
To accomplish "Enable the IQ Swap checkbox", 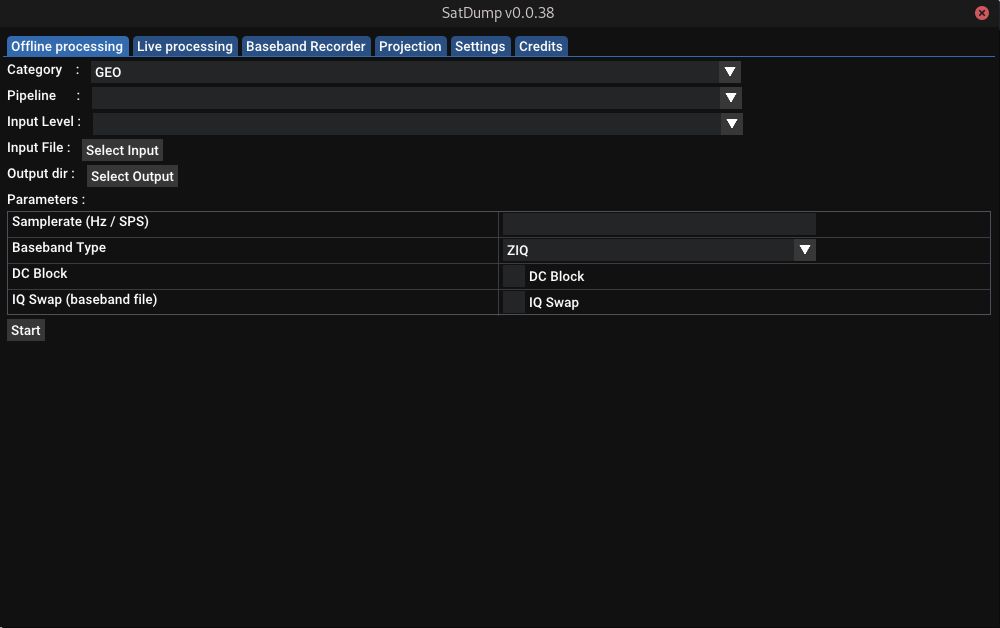I will point(513,302).
